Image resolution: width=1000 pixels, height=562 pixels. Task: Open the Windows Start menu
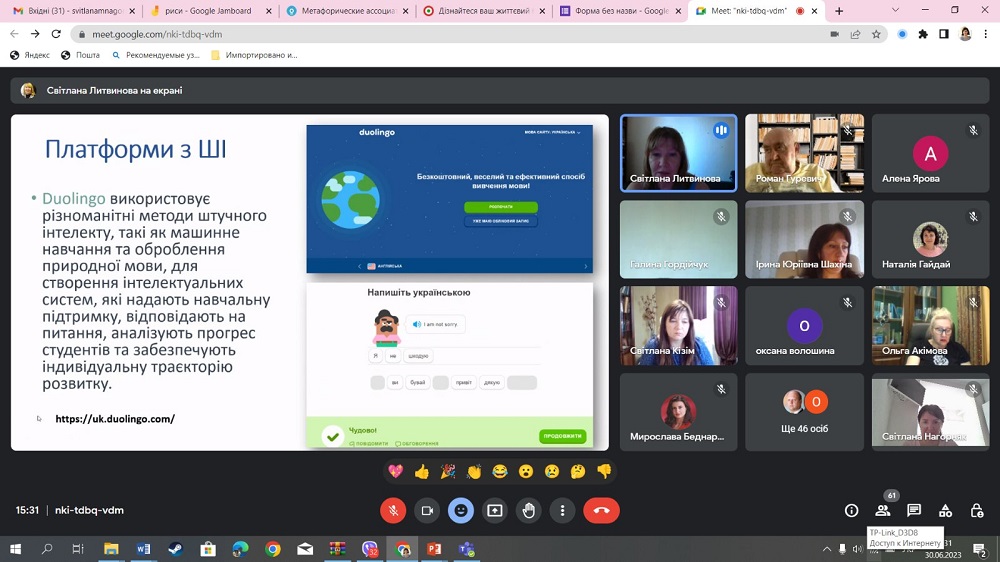click(15, 549)
